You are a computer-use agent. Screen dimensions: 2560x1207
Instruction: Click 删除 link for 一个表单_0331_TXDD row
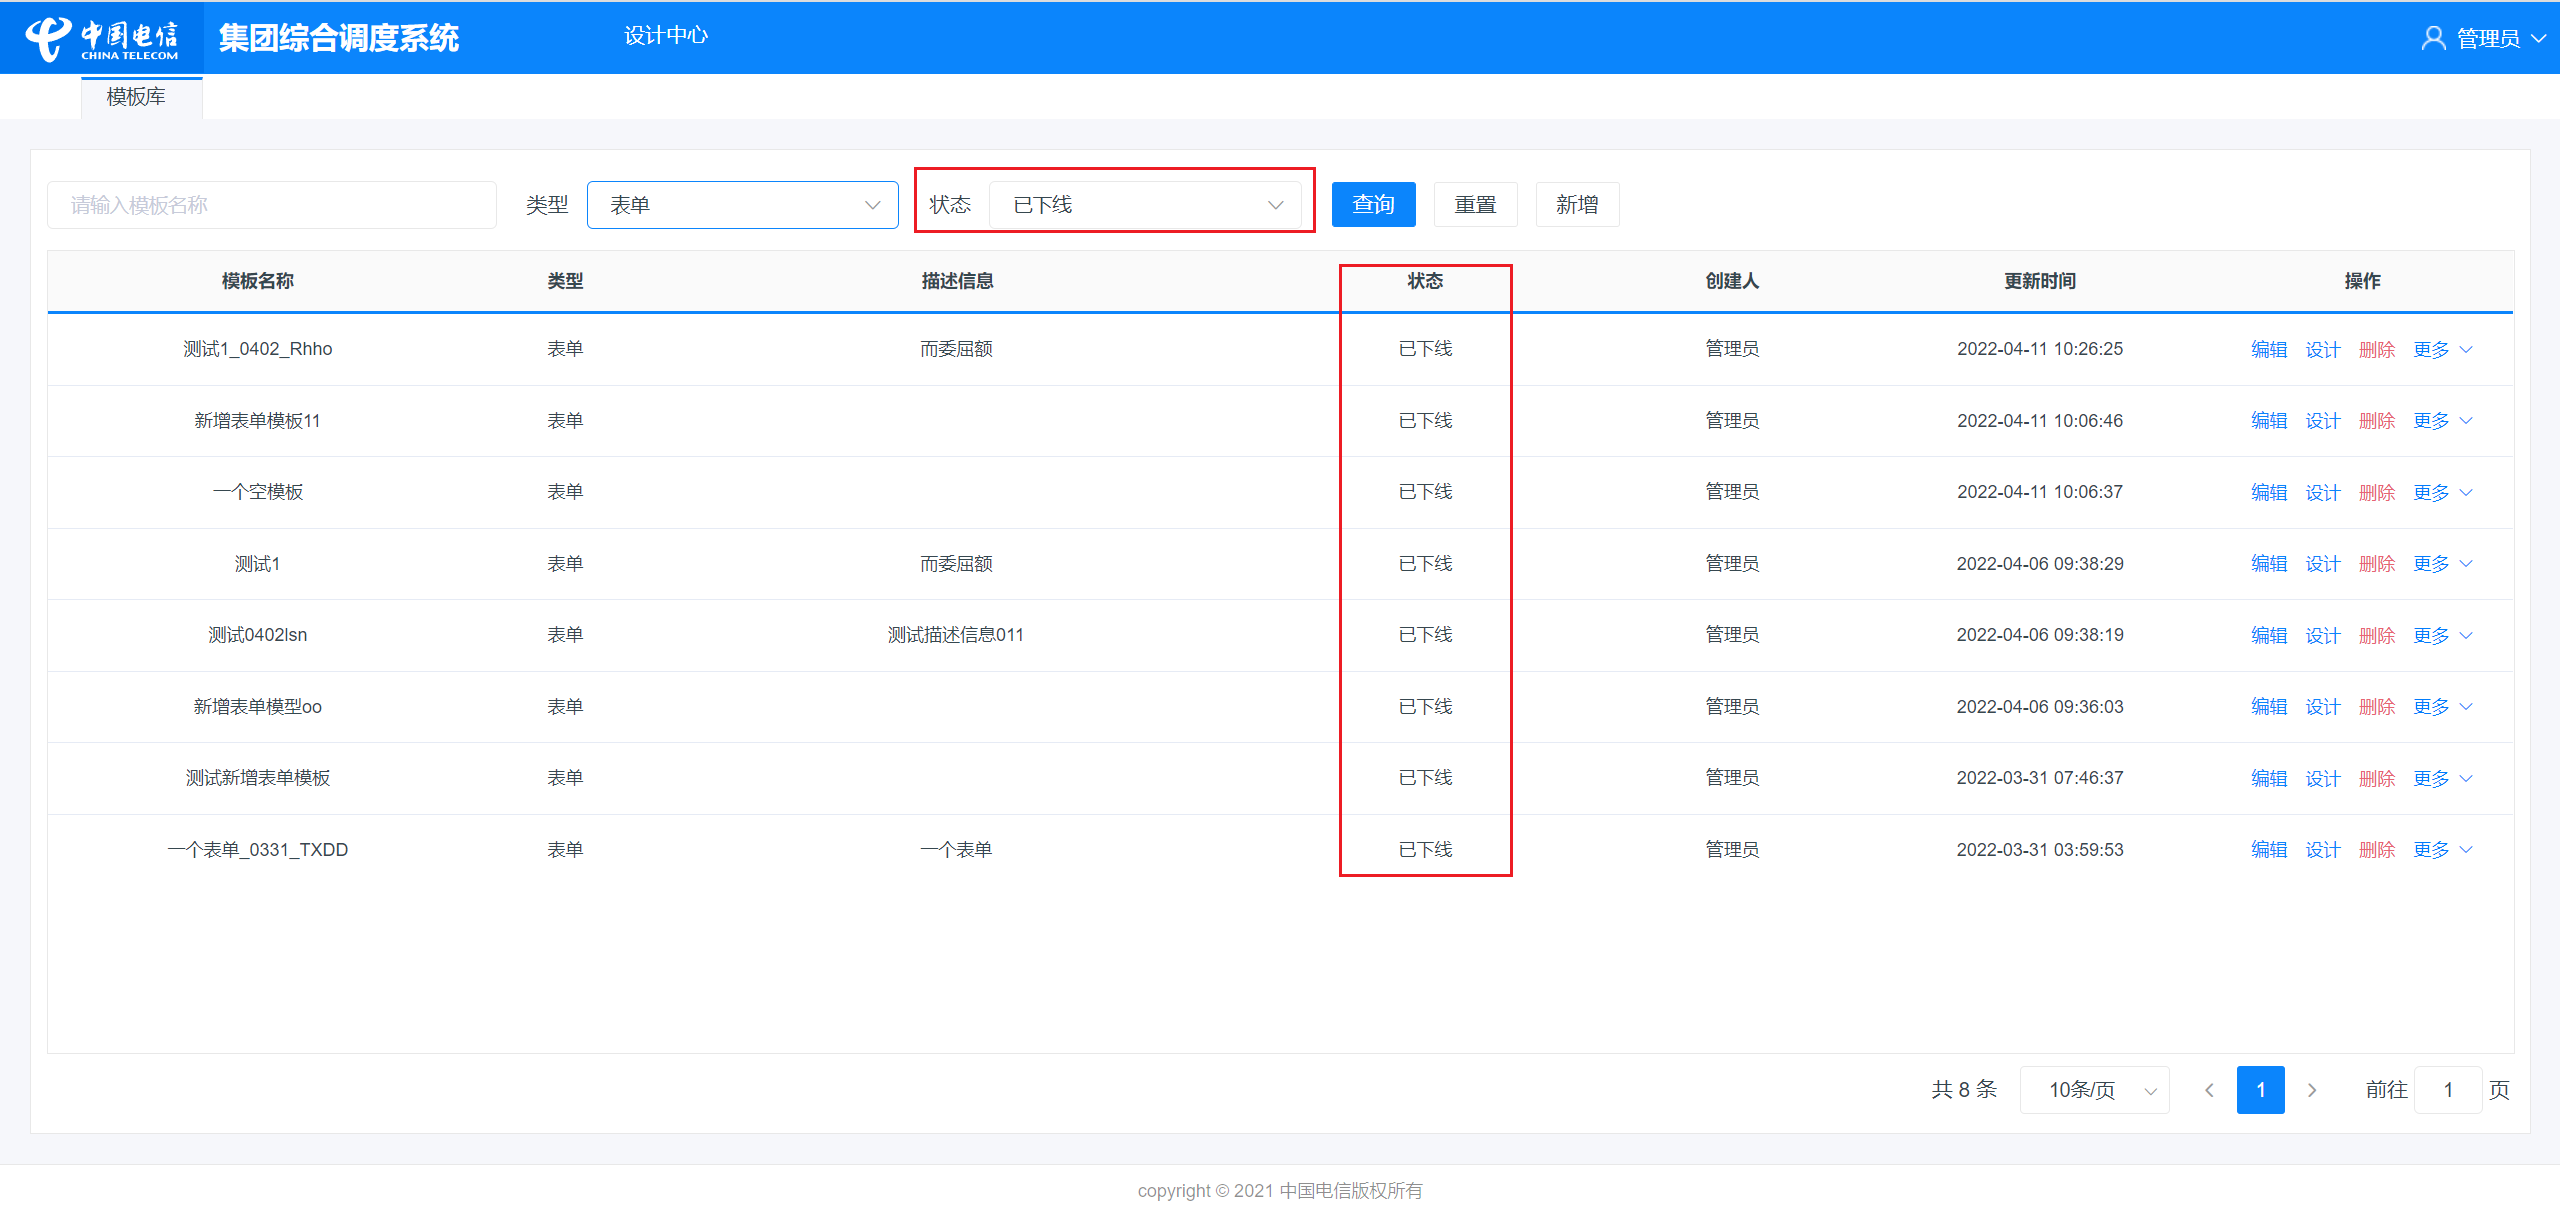[x=2377, y=850]
